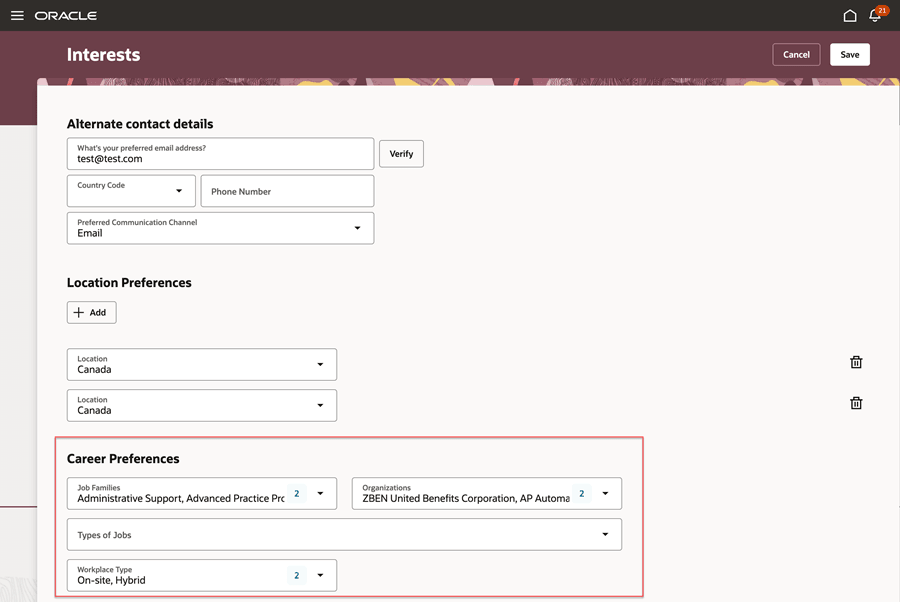Save the Interests page

point(849,55)
